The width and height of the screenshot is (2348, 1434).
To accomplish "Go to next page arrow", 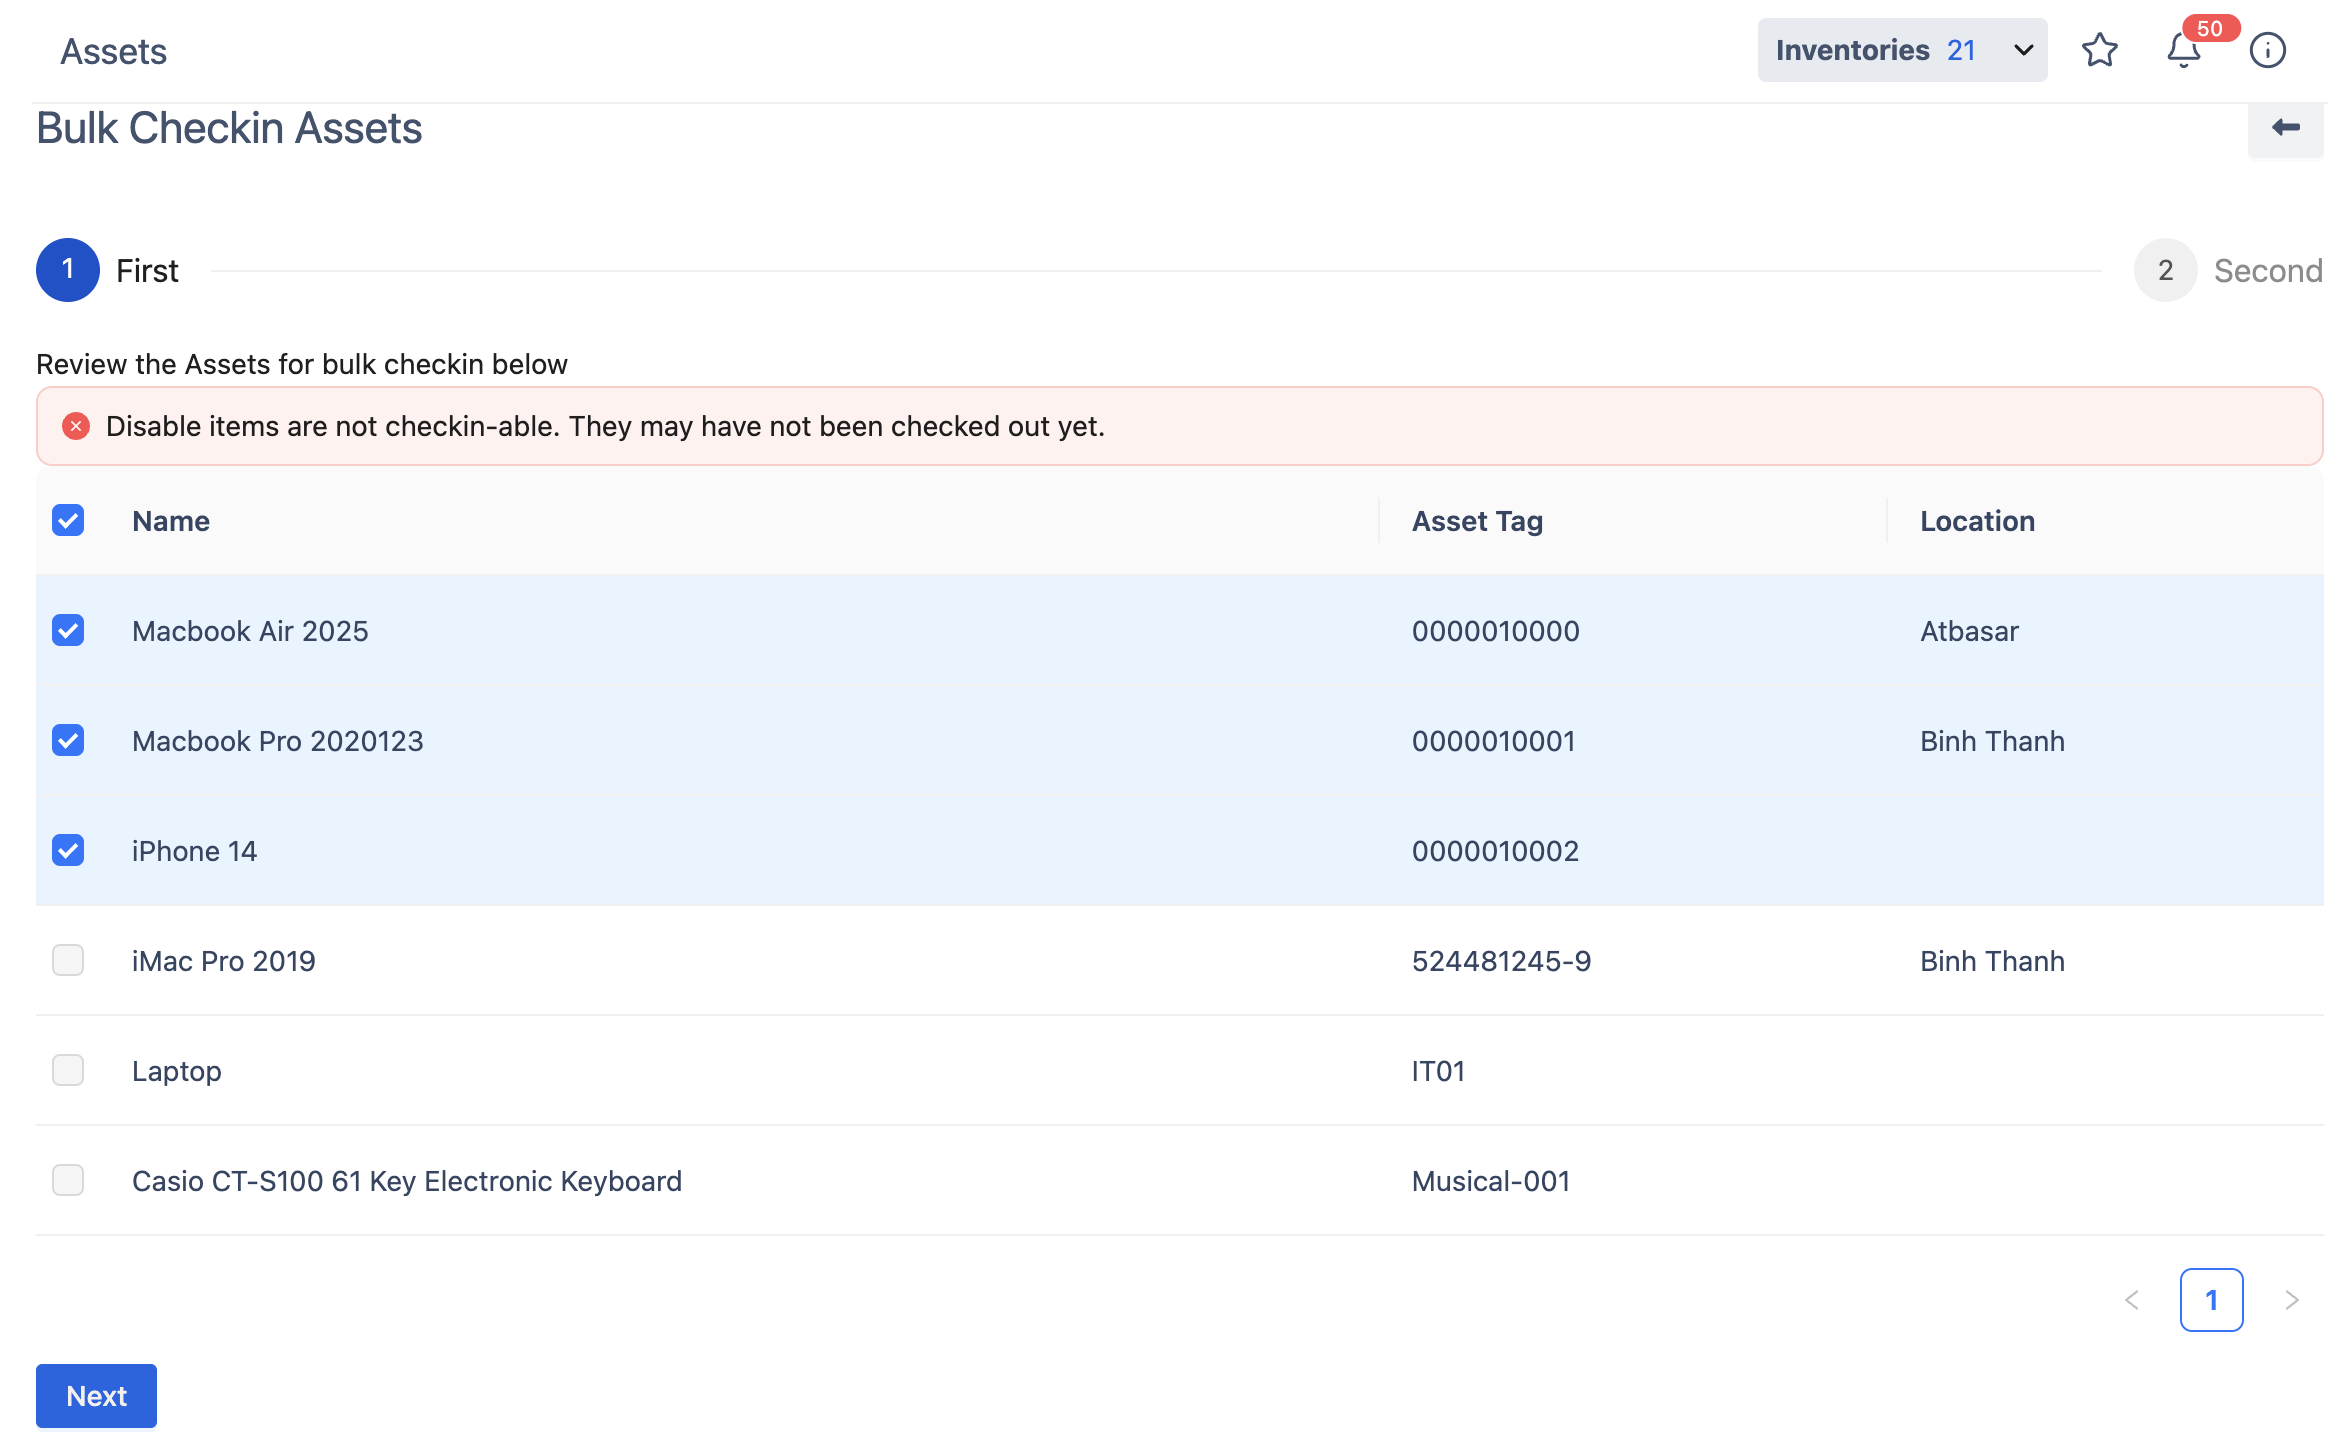I will coord(2291,1299).
